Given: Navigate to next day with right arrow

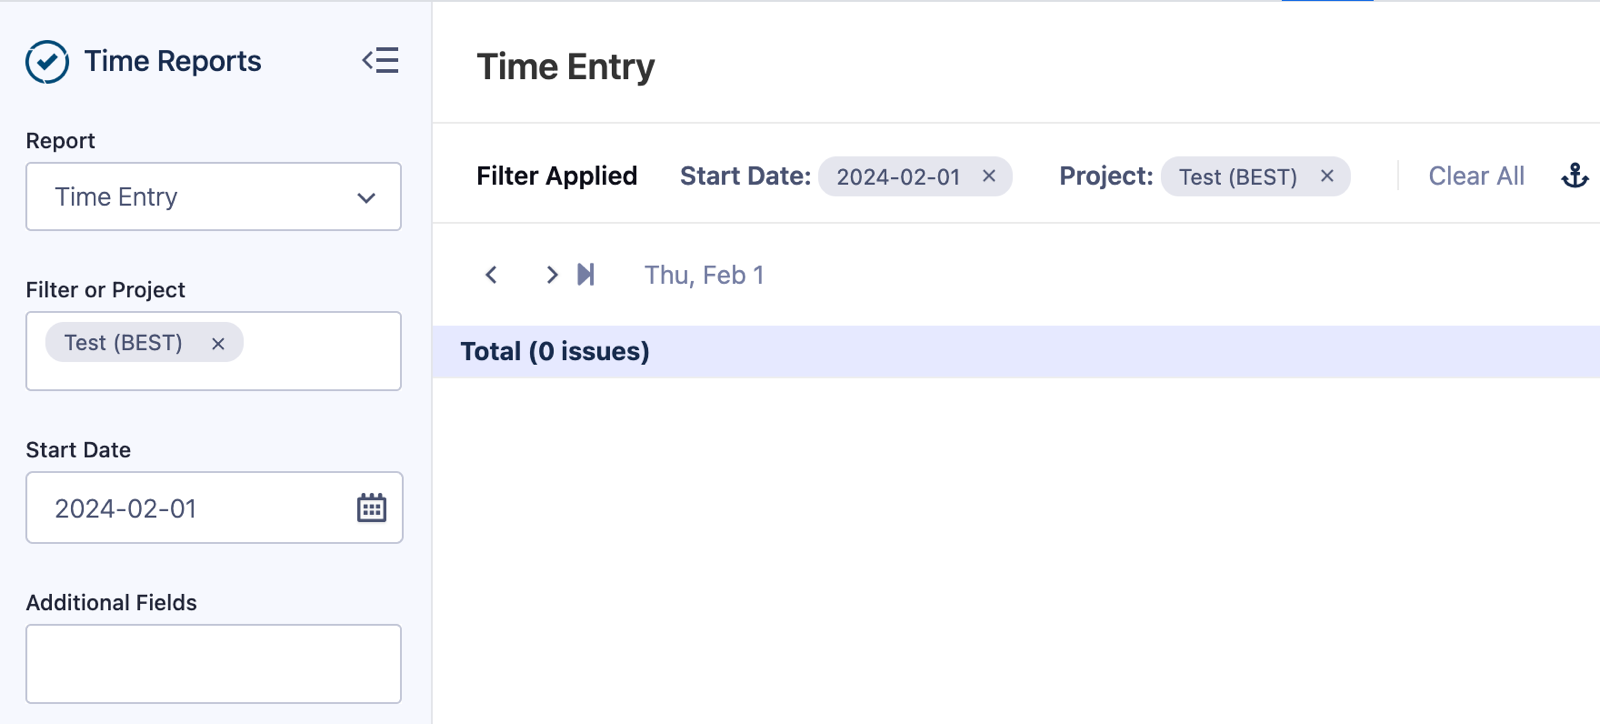Looking at the screenshot, I should point(551,274).
